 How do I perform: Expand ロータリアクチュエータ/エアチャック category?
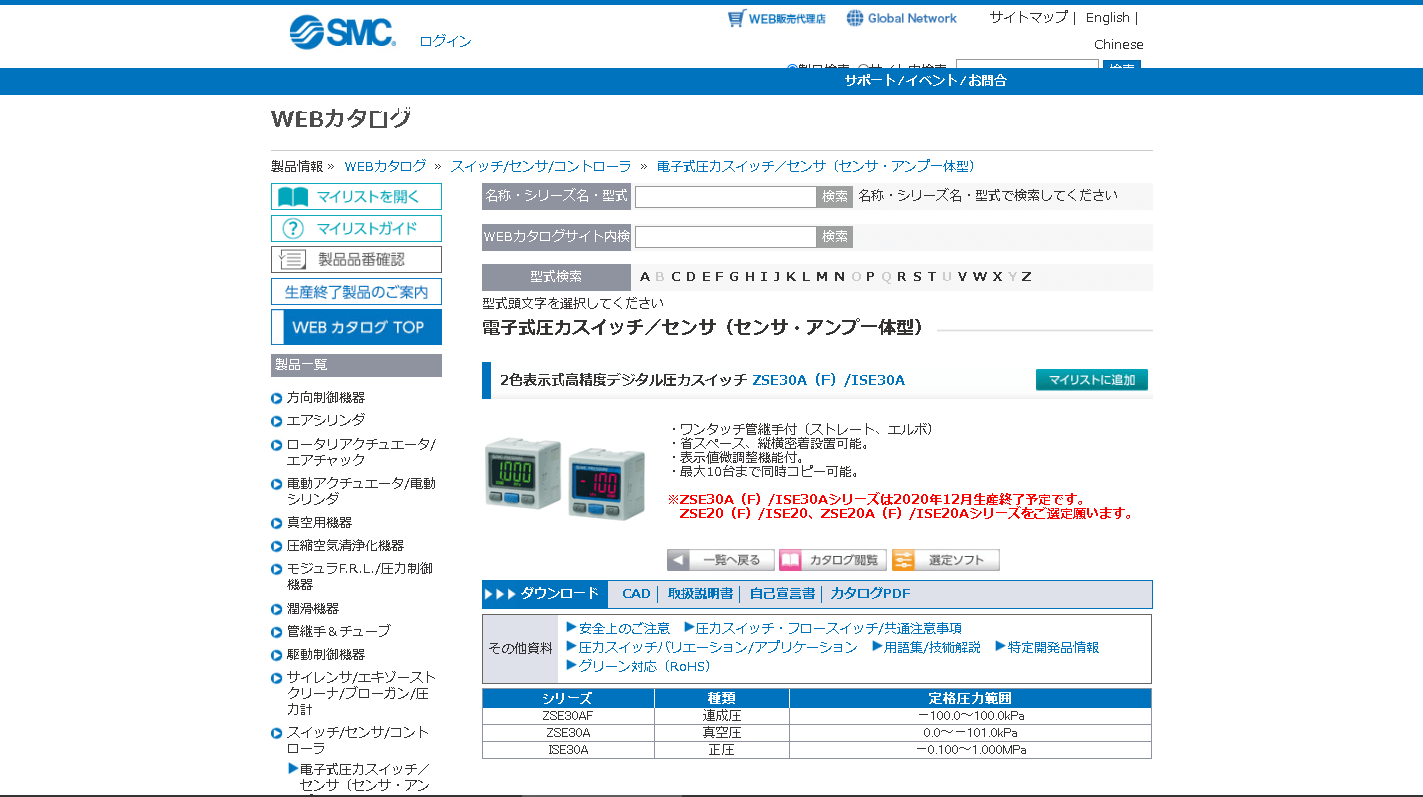tap(361, 452)
